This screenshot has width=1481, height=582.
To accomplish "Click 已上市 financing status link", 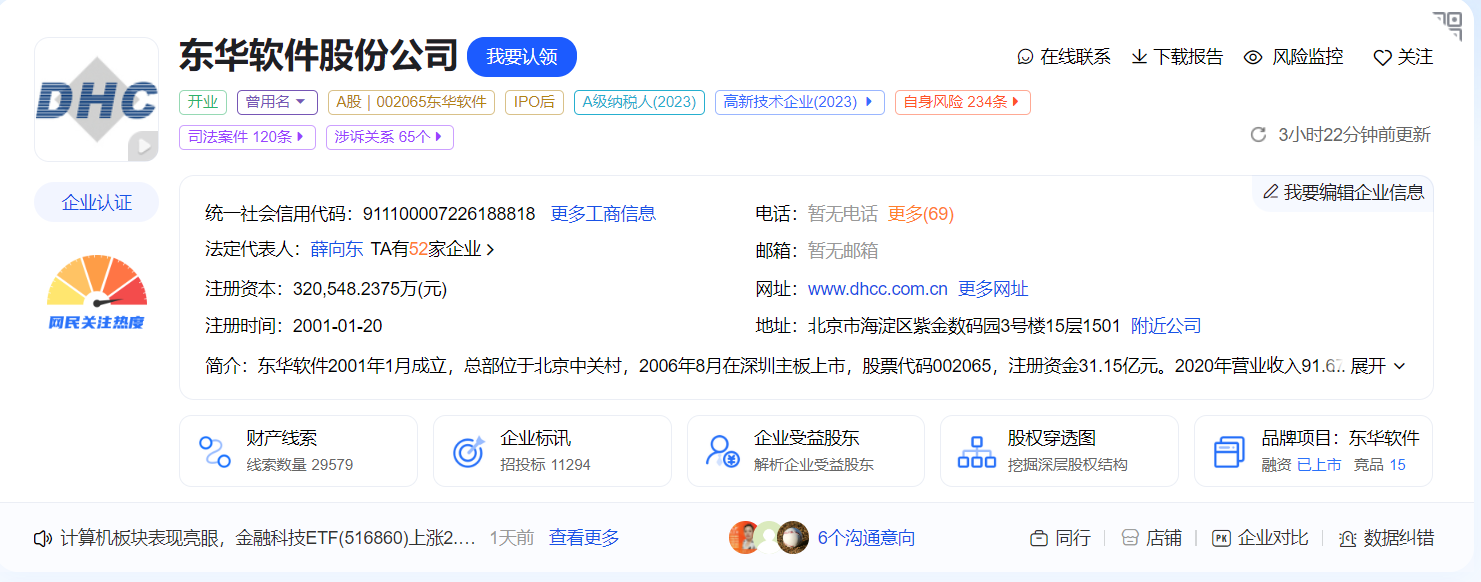I will pyautogui.click(x=1319, y=465).
